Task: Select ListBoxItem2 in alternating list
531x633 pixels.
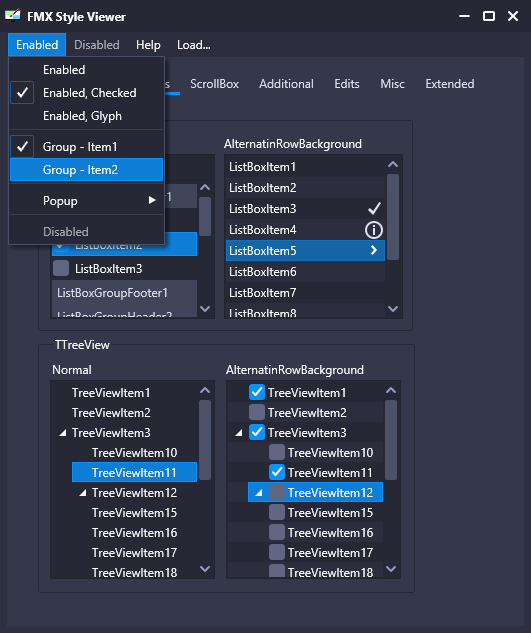Action: [305, 188]
